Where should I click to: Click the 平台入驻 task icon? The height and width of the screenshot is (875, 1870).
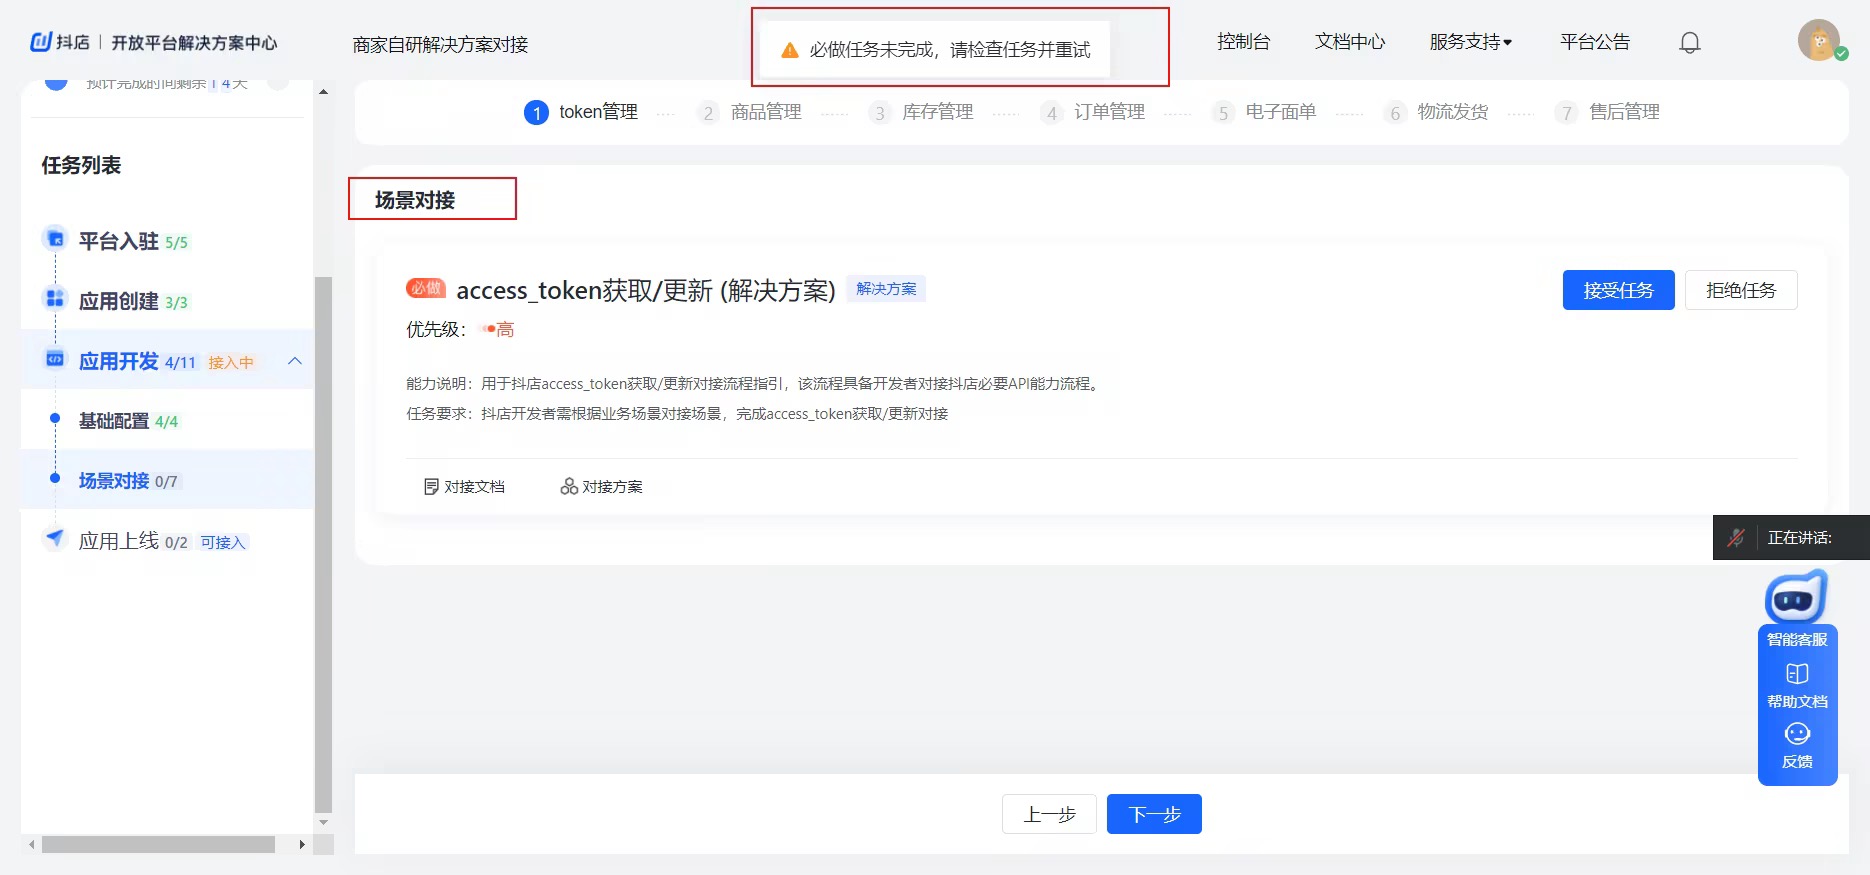point(55,238)
